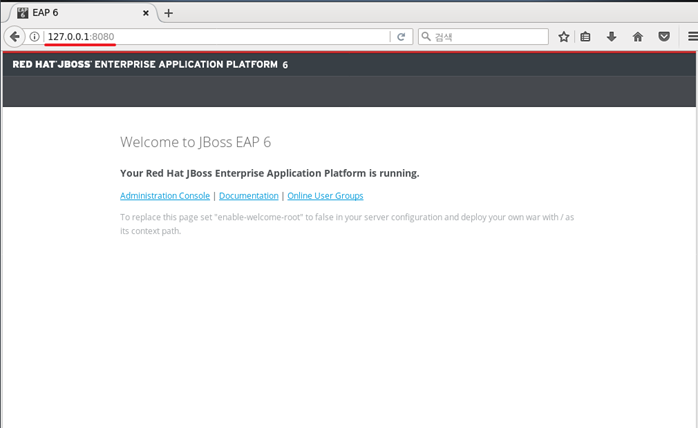Image resolution: width=698 pixels, height=428 pixels.
Task: Click the Welcome to JBoss EAP 6 heading
Action: pyautogui.click(x=195, y=142)
